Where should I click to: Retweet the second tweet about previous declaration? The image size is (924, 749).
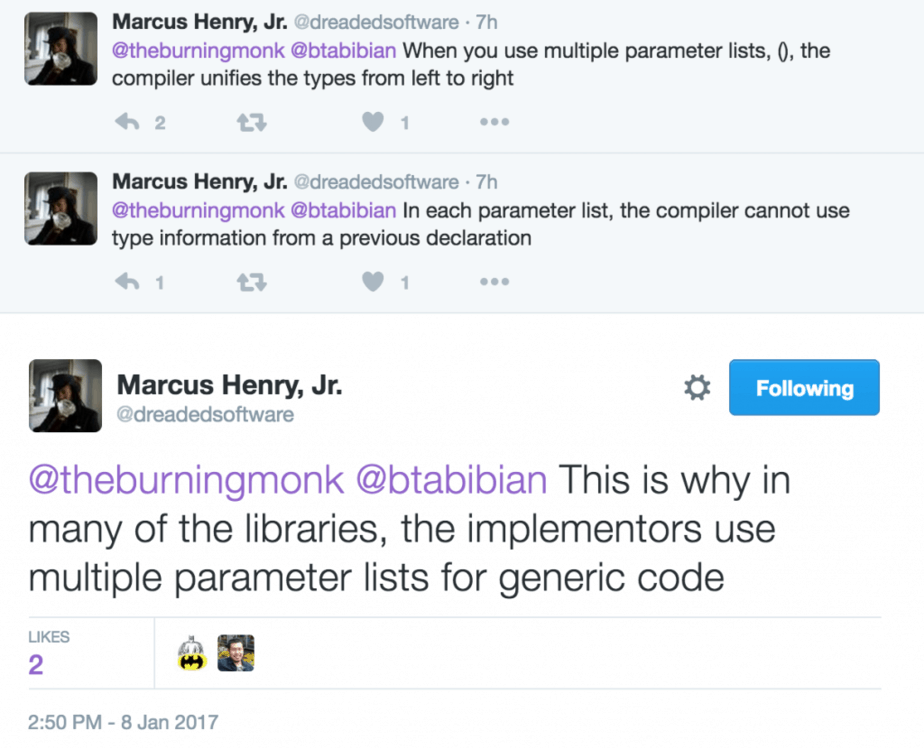pos(250,283)
